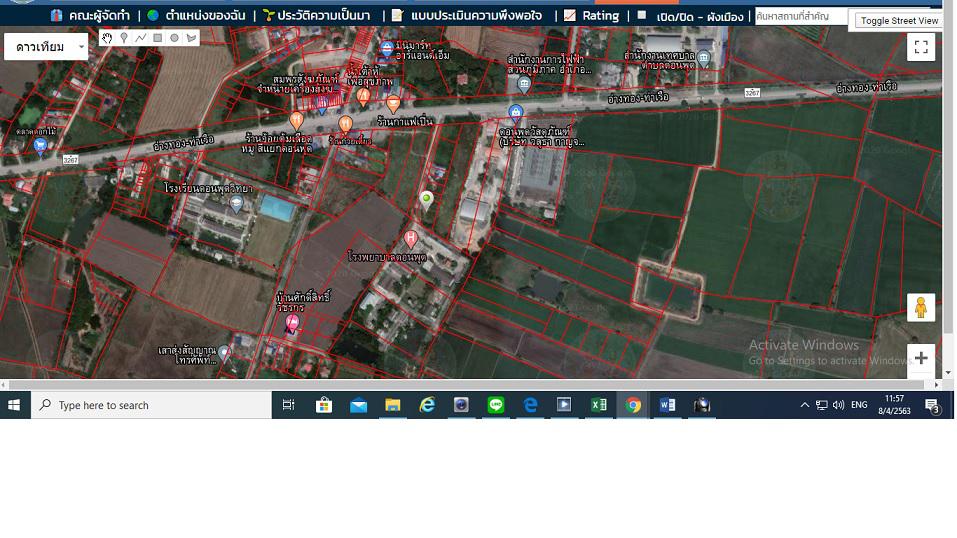The width and height of the screenshot is (957, 538).
Task: Click the vertical scrollbar down arrow
Action: (x=948, y=373)
